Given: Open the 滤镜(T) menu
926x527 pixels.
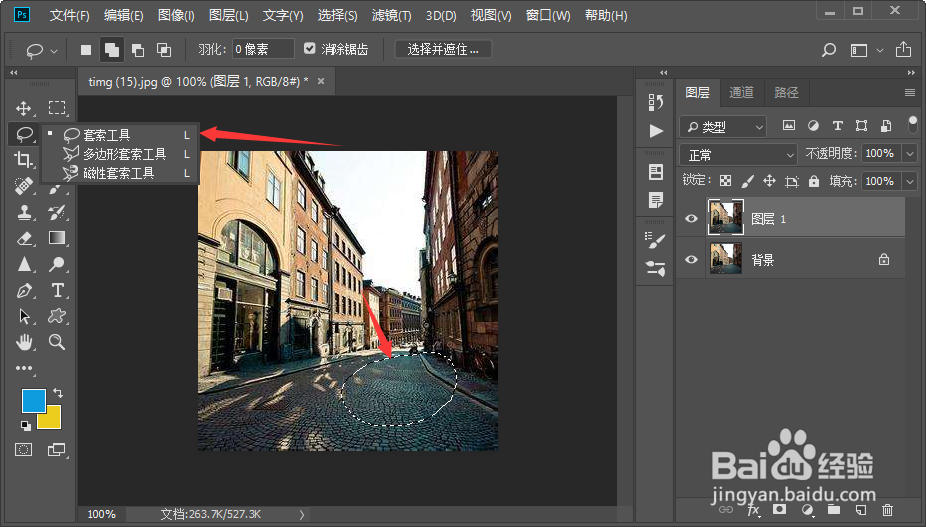Looking at the screenshot, I should click(392, 15).
